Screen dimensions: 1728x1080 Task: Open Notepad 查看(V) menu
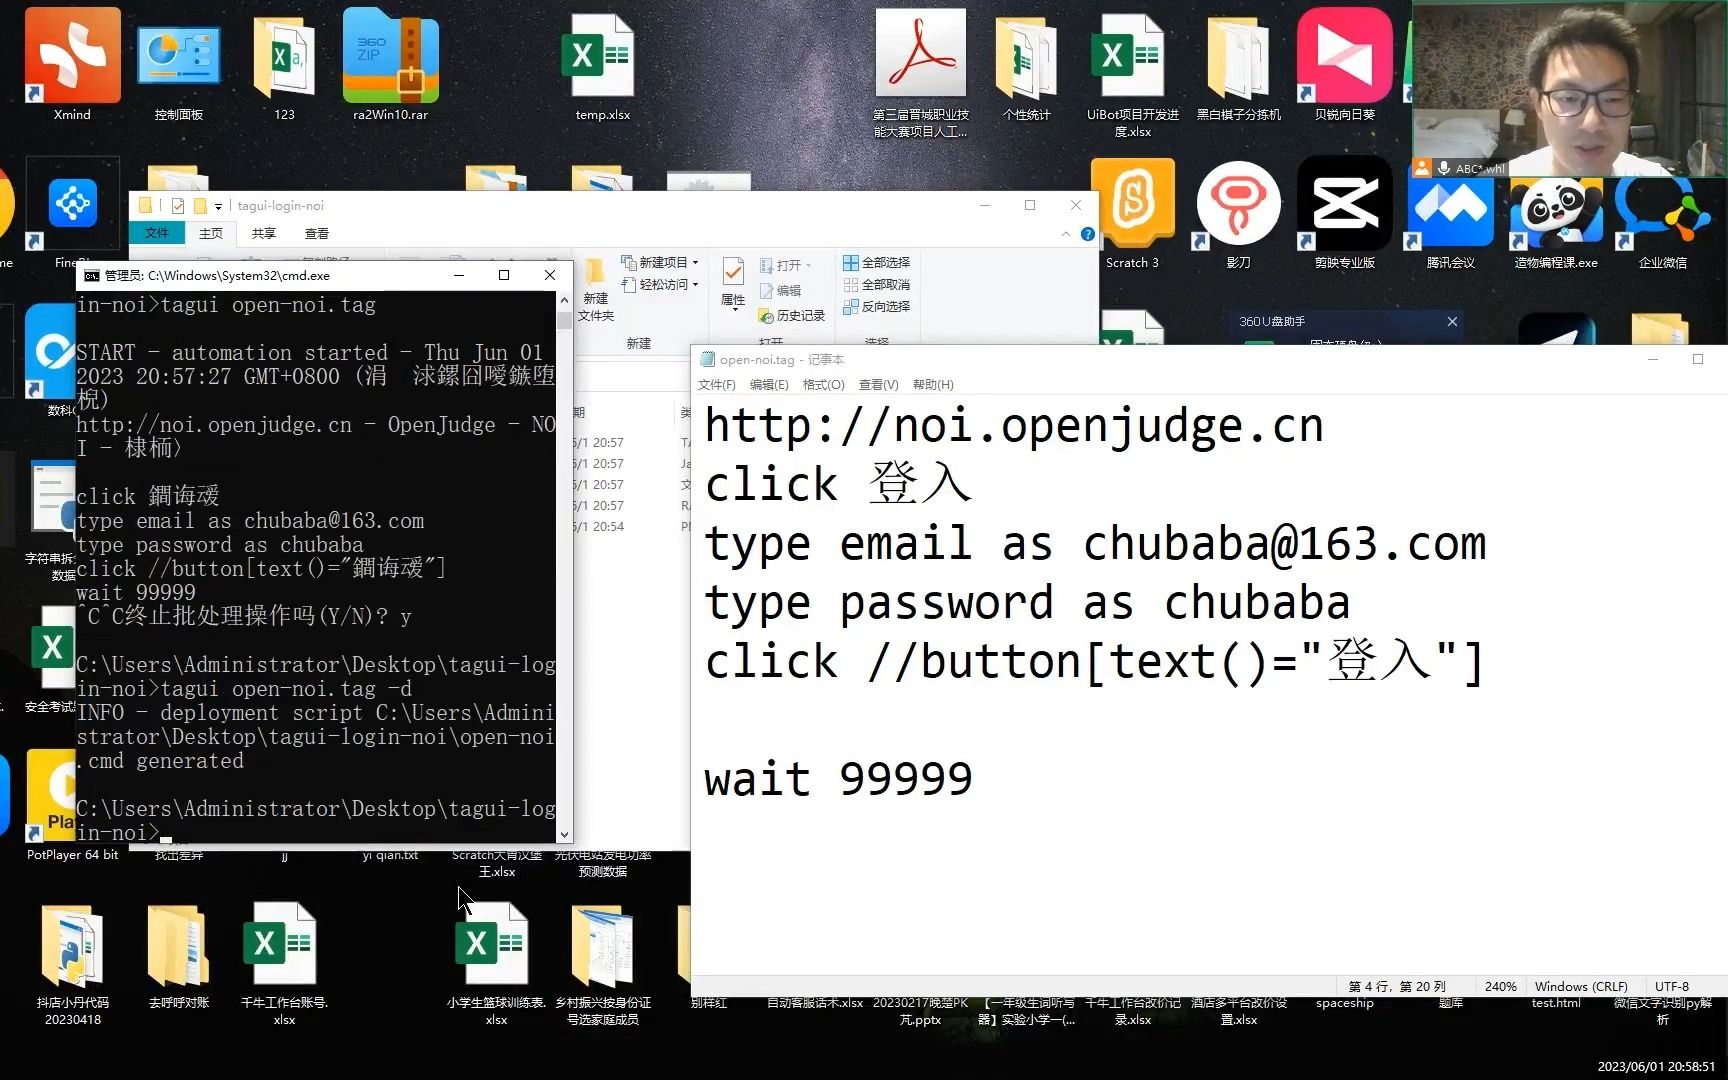[x=878, y=385]
